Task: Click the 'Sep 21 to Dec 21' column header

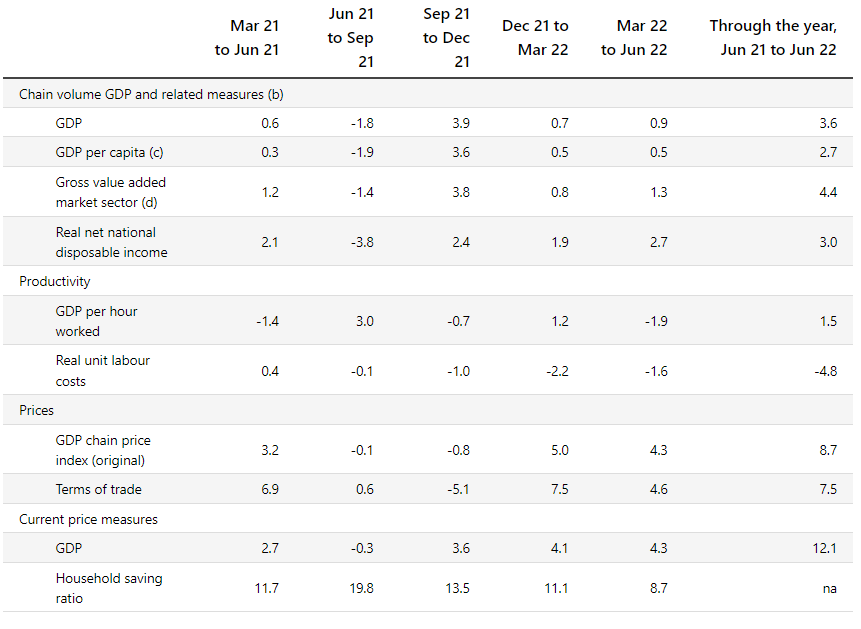Action: (446, 38)
